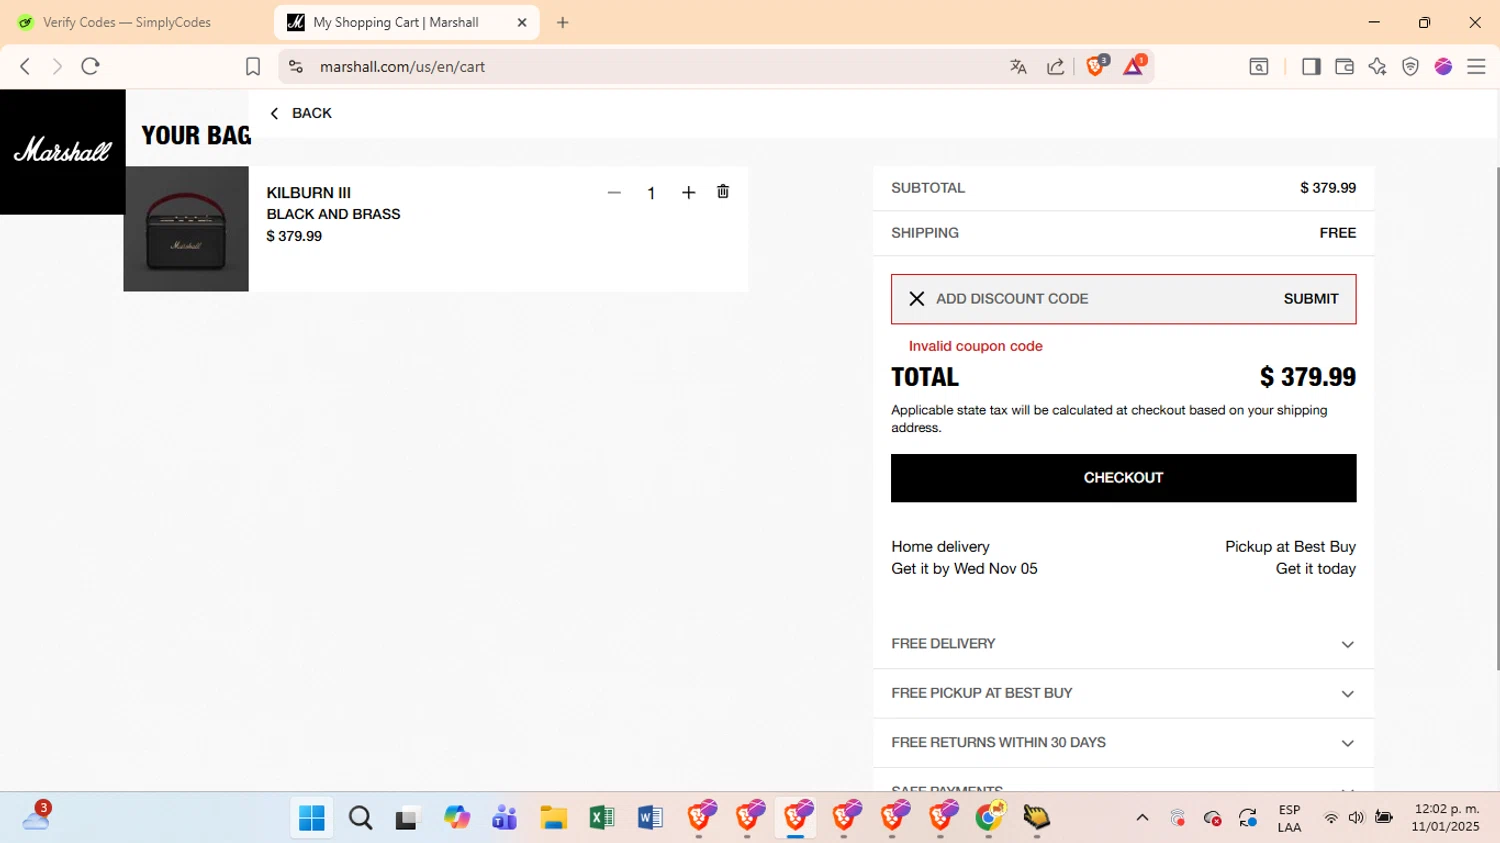Screen dimensions: 1500x843
Task: Close the Marshall shopping cart tab
Action: [x=522, y=22]
